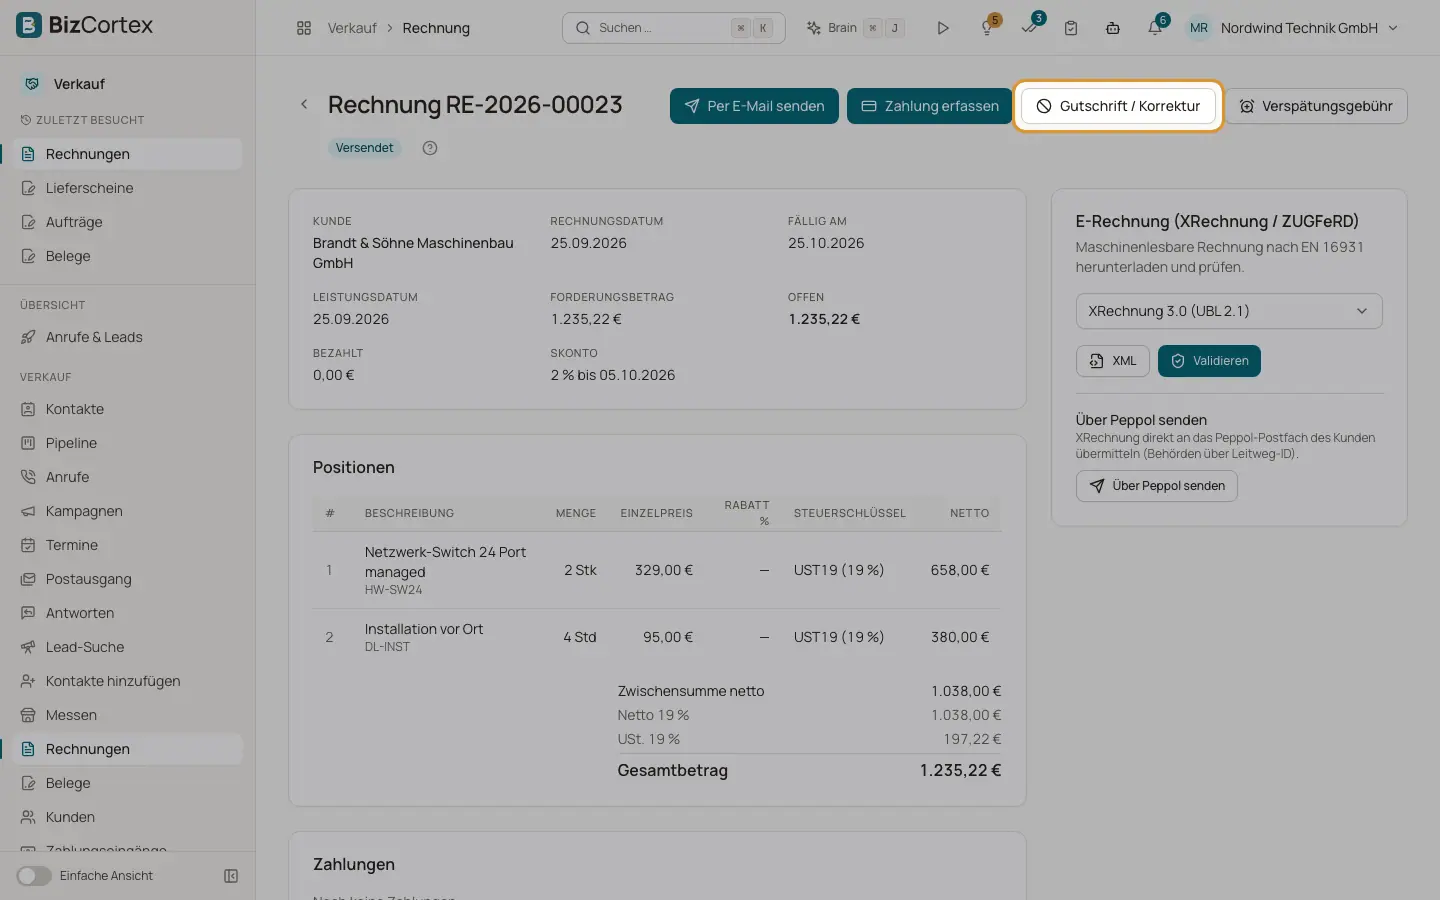The image size is (1440, 900).
Task: Click the Versendet status badge
Action: tap(364, 148)
